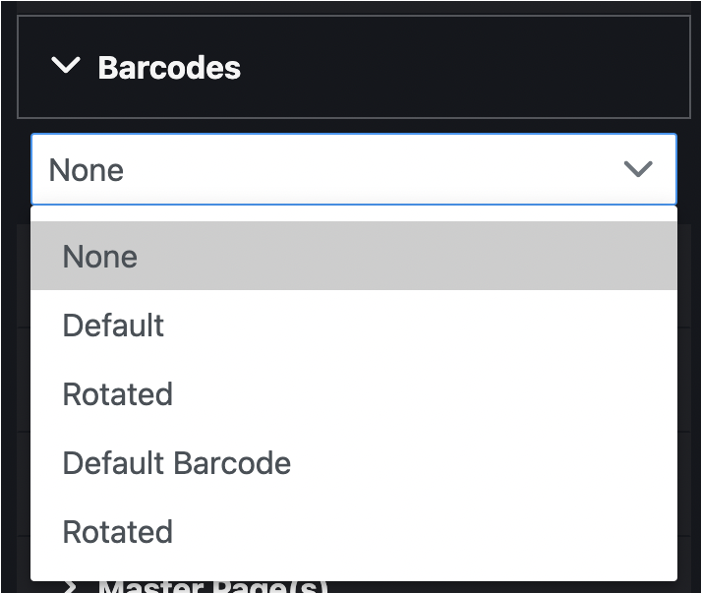
Task: Collapse the Barcodes section chevron
Action: pyautogui.click(x=66, y=67)
